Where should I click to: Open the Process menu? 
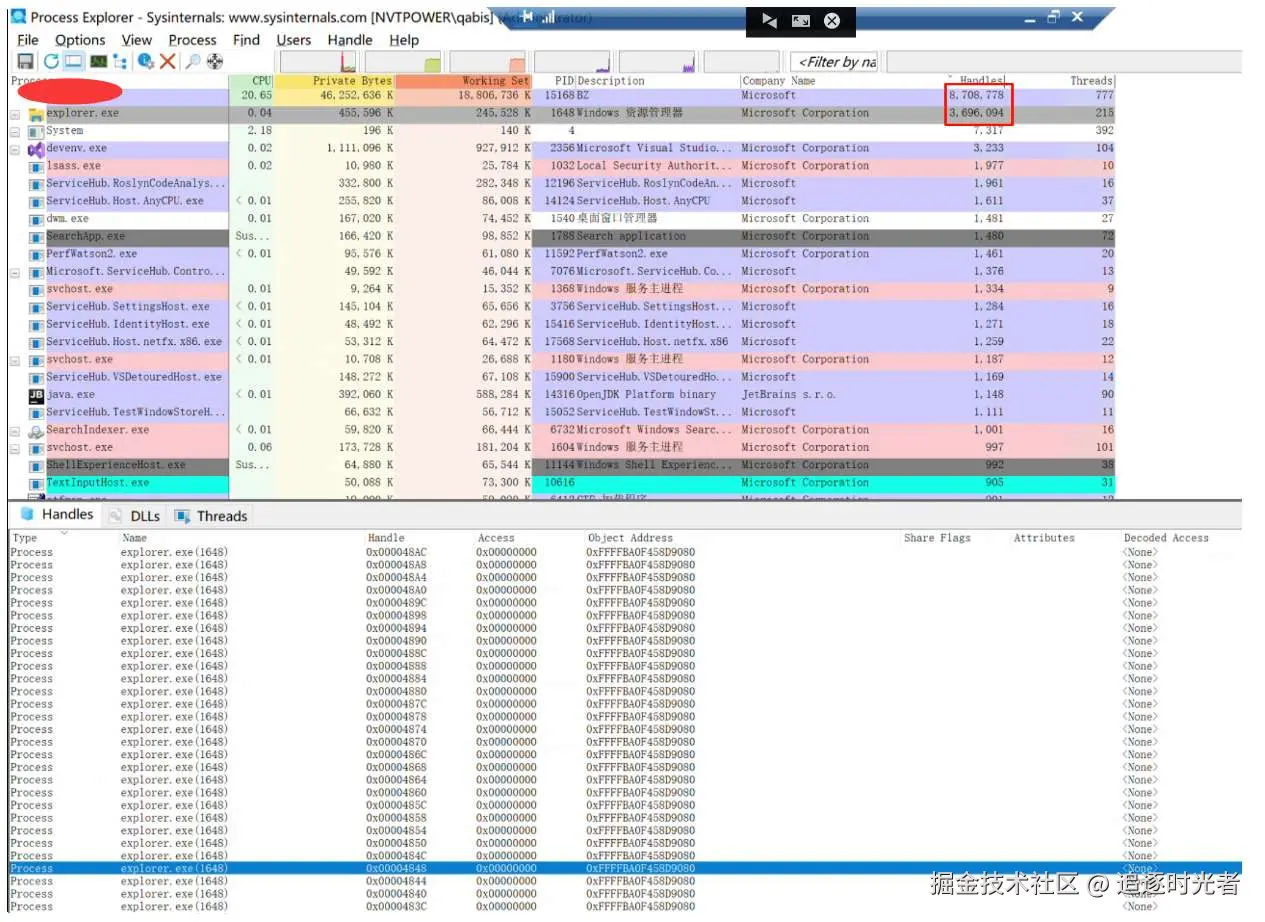click(x=193, y=40)
